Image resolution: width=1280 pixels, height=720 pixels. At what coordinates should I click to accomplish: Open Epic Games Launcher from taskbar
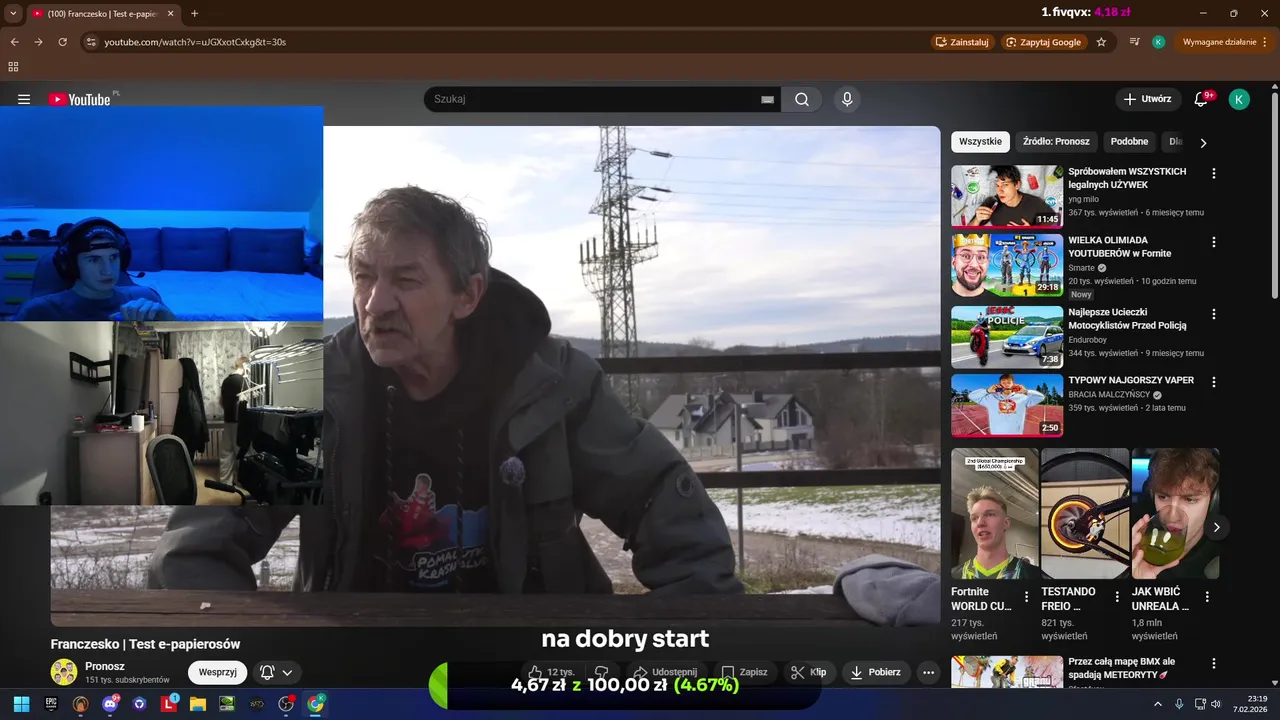tap(51, 704)
